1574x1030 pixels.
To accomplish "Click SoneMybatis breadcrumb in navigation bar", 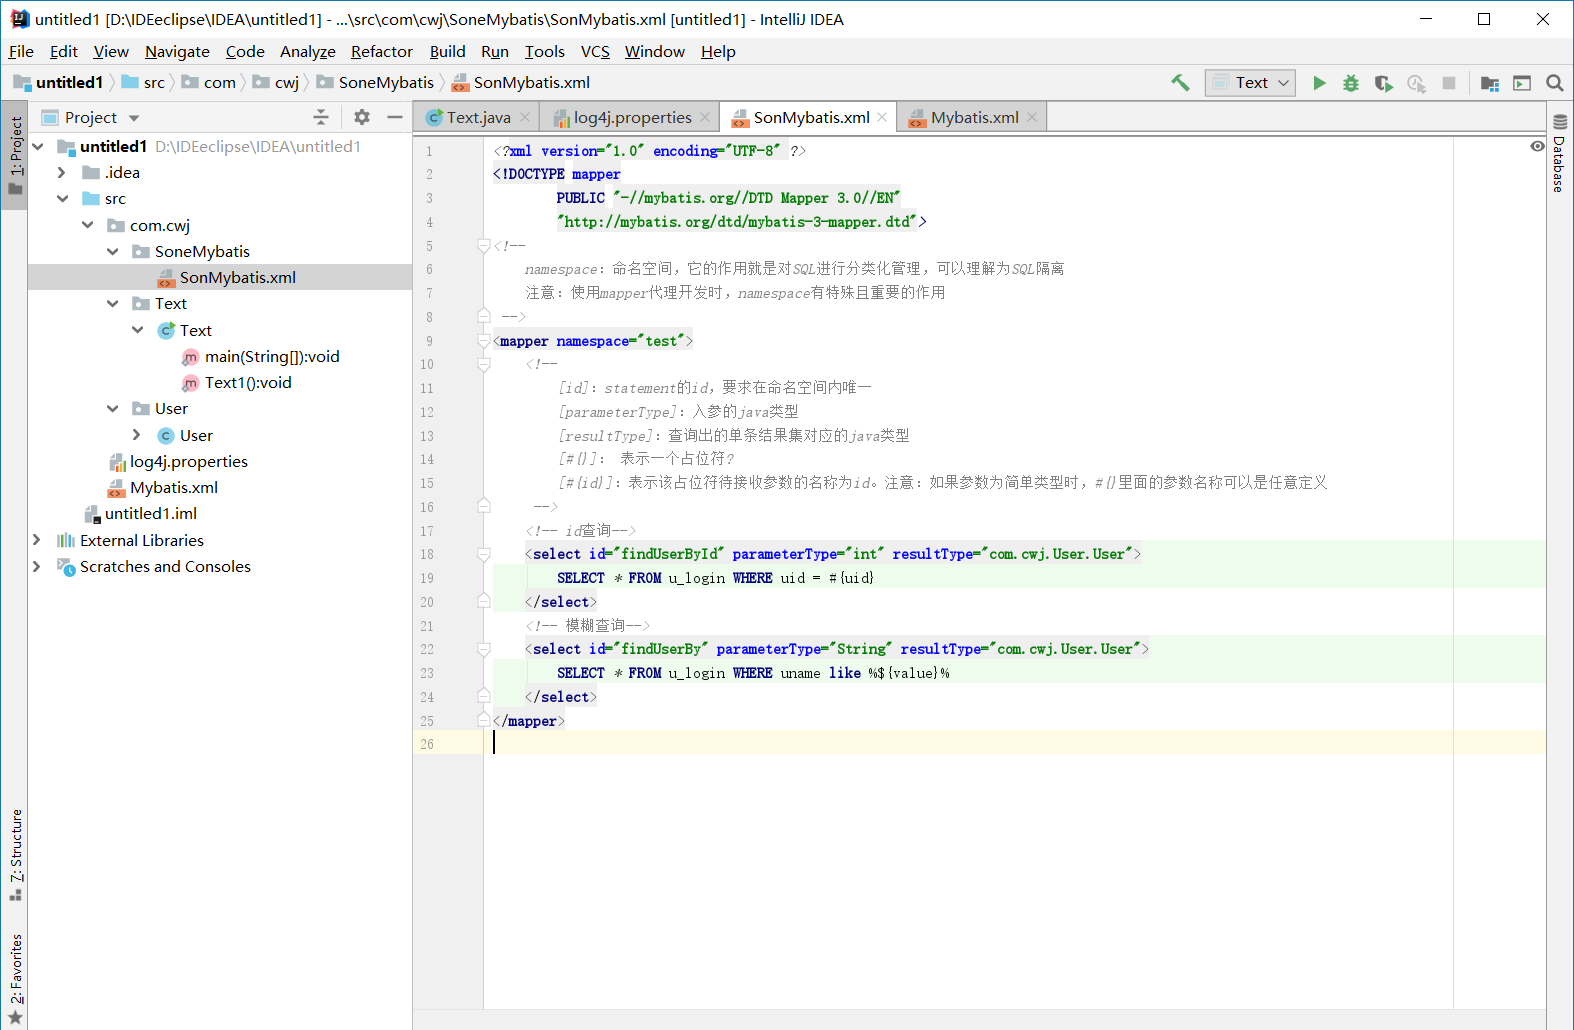I will pos(376,83).
